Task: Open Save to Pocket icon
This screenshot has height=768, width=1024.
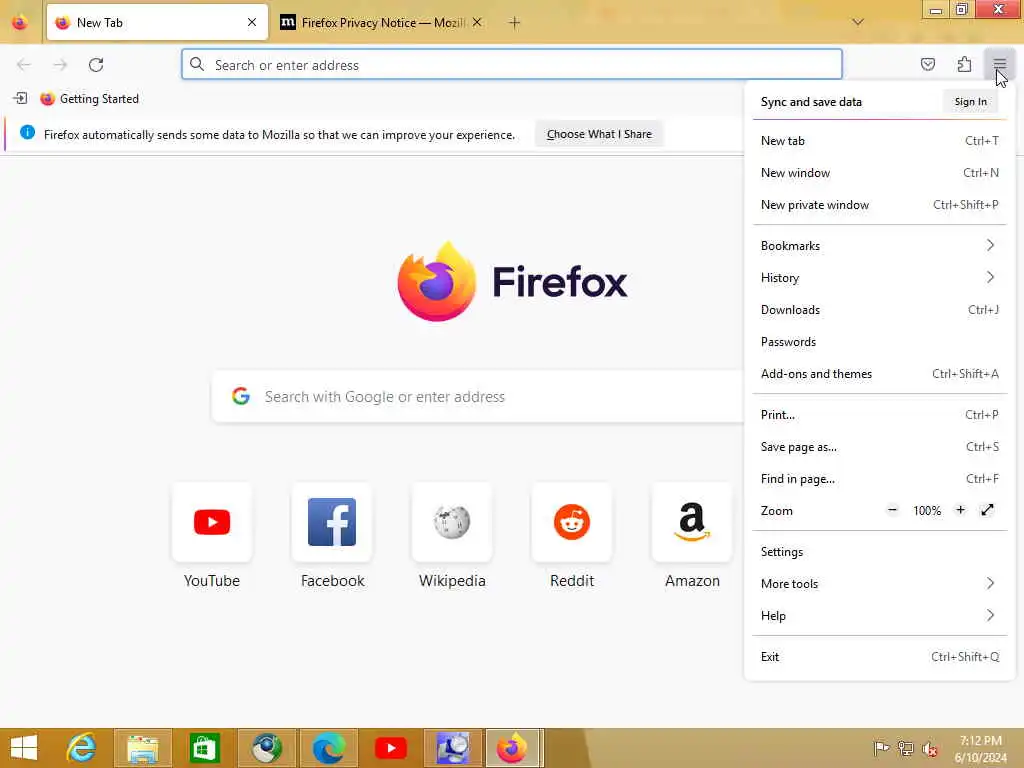Action: click(927, 64)
